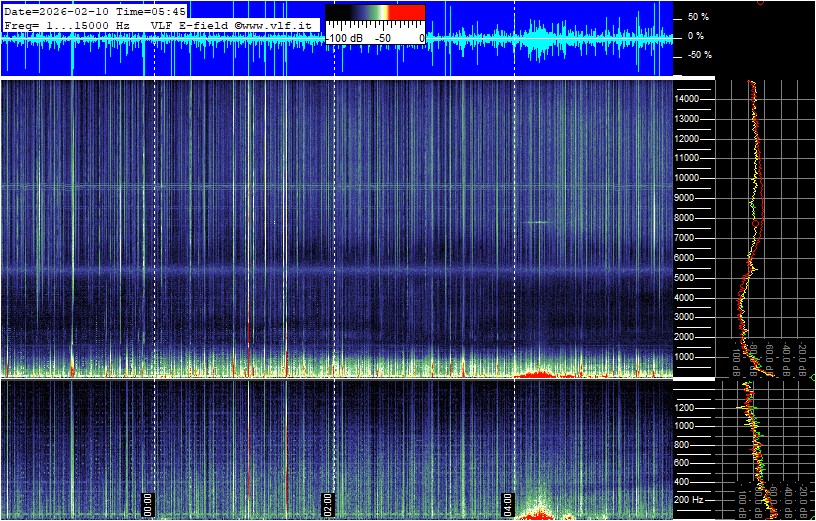Click the Date=2026-02-10 timestamp text

(57, 11)
